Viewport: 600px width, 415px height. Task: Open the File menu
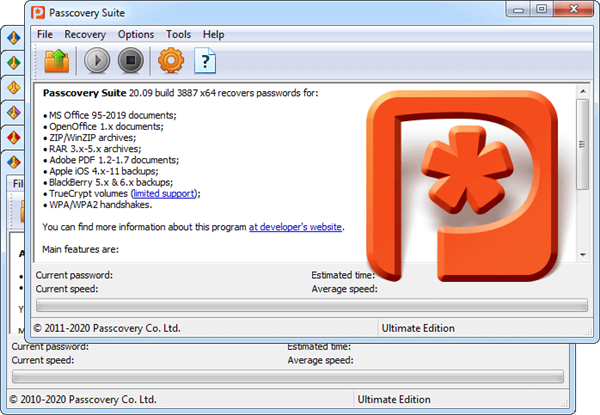[x=45, y=34]
